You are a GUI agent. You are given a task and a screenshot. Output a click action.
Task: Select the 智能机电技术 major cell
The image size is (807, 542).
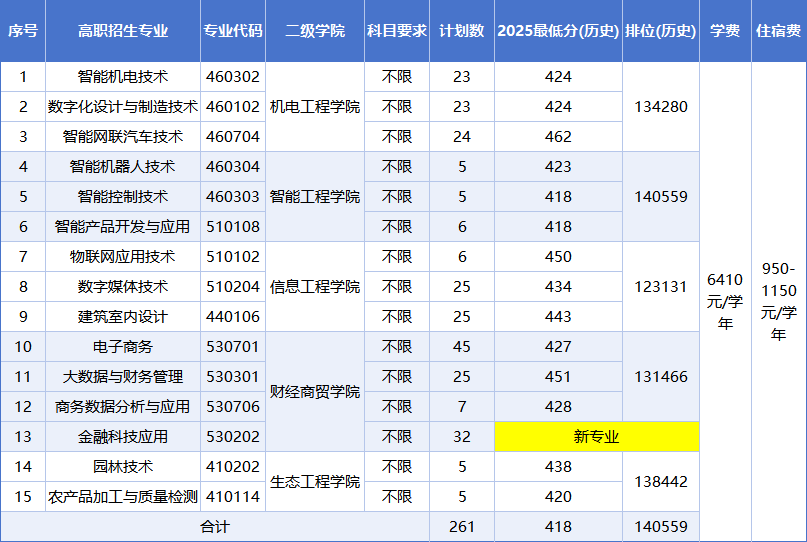tap(123, 77)
